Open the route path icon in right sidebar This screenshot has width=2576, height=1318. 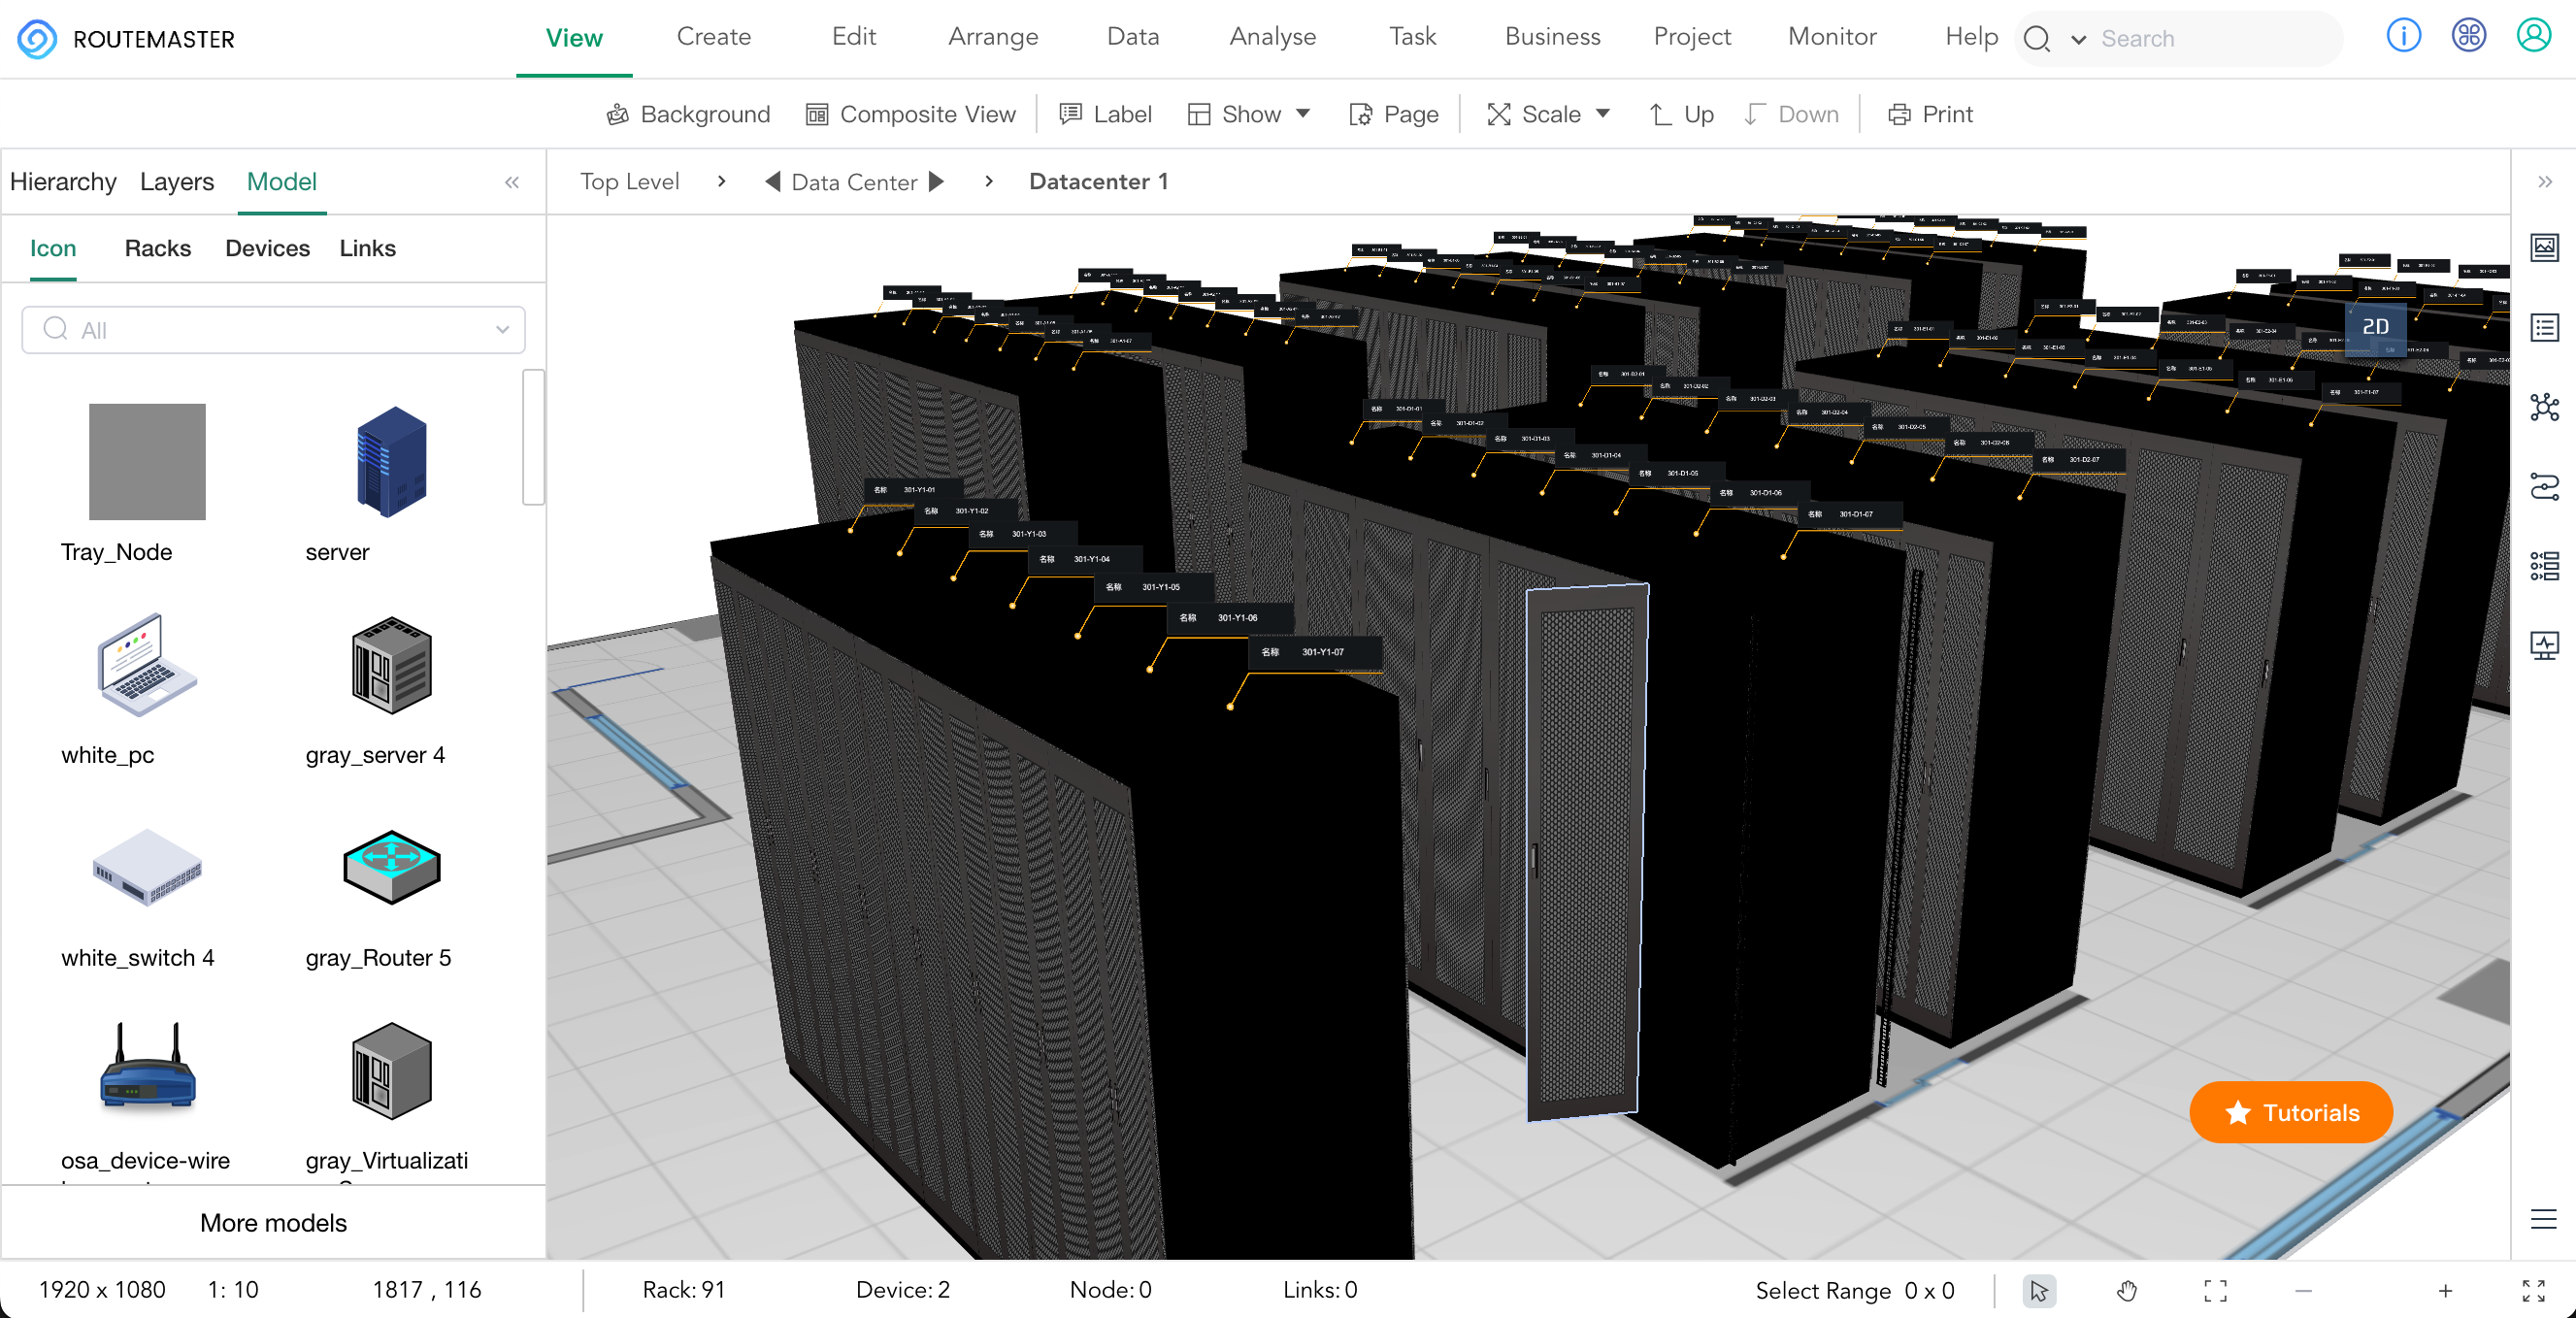[x=2544, y=487]
